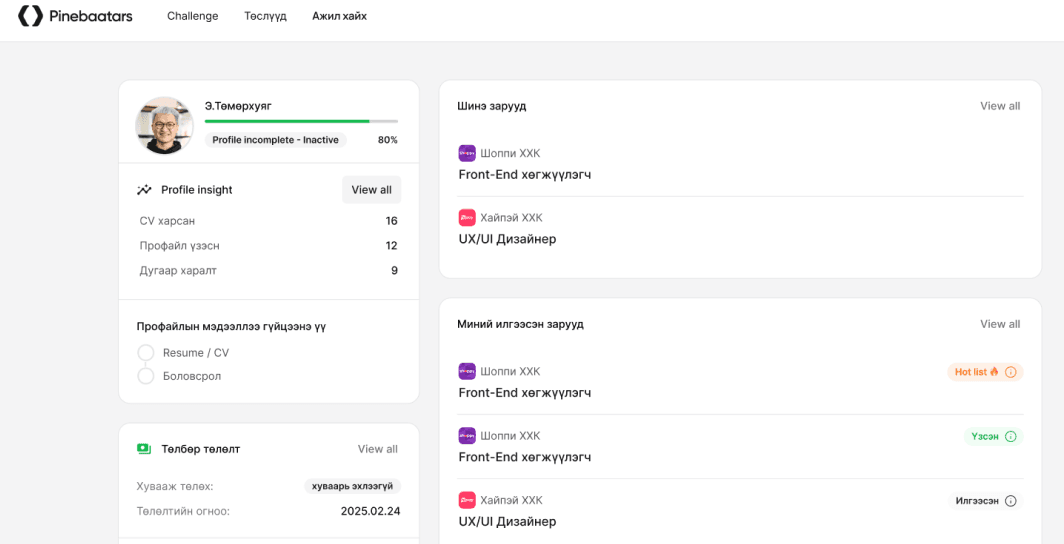This screenshot has width=1064, height=544.
Task: Click the profile completion progress bar
Action: (301, 121)
